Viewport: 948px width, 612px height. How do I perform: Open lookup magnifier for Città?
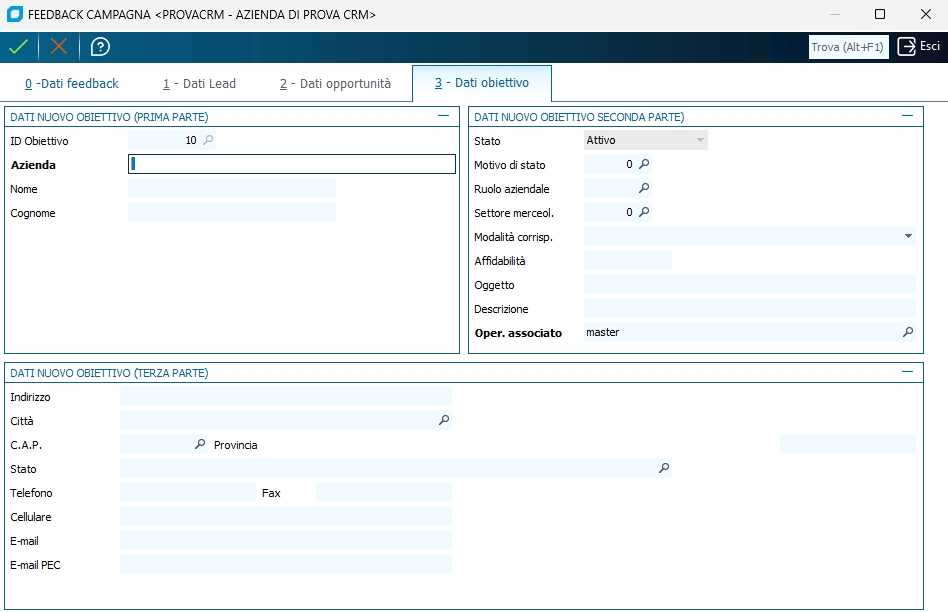click(444, 420)
